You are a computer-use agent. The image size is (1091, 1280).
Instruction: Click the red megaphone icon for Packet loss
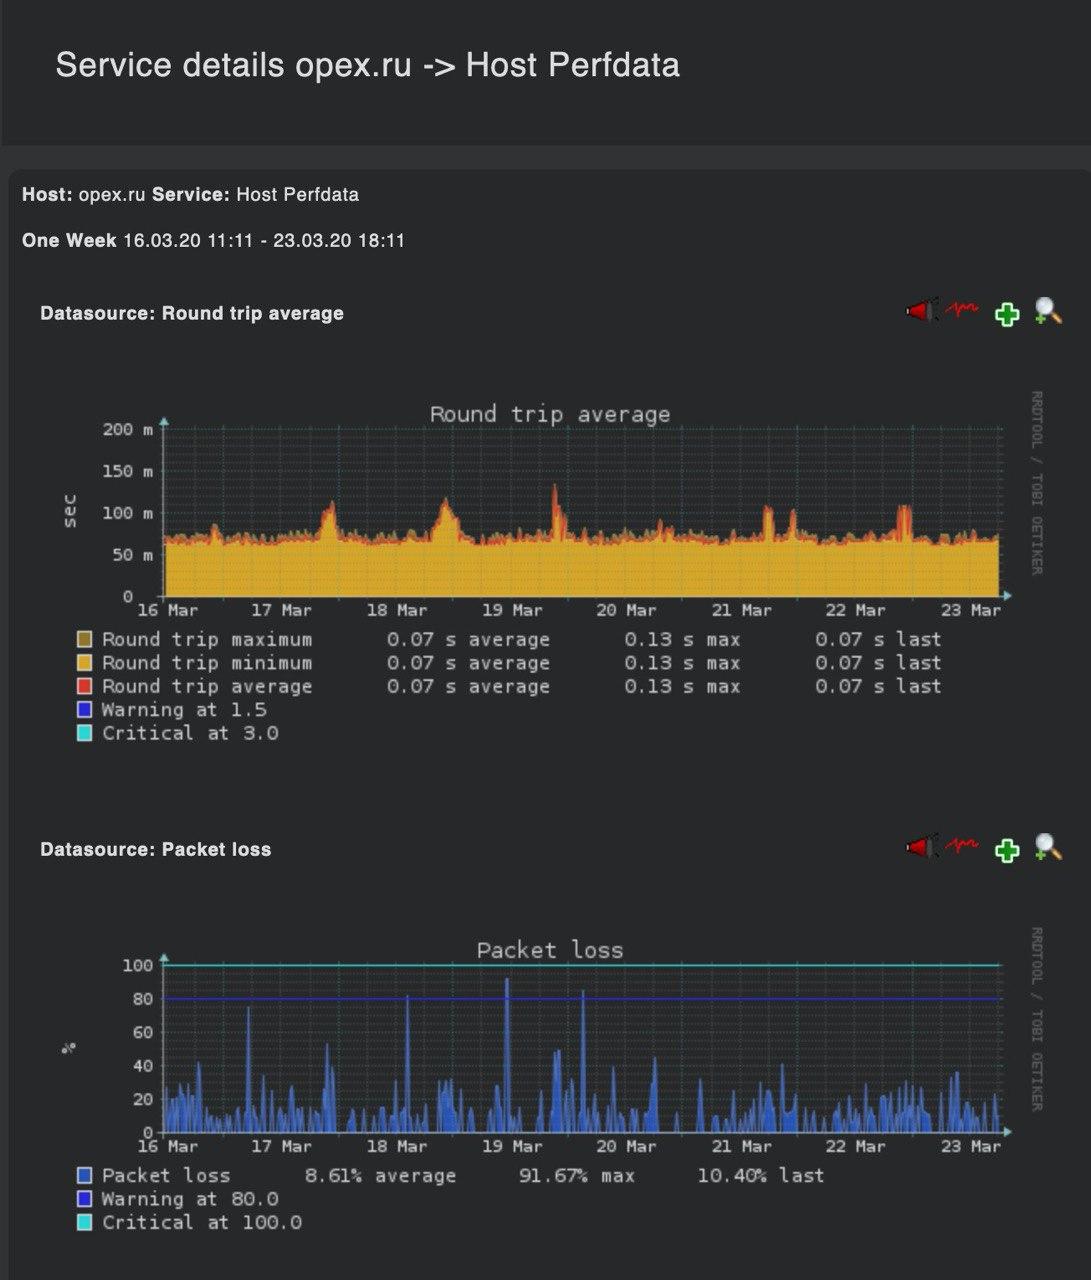921,847
